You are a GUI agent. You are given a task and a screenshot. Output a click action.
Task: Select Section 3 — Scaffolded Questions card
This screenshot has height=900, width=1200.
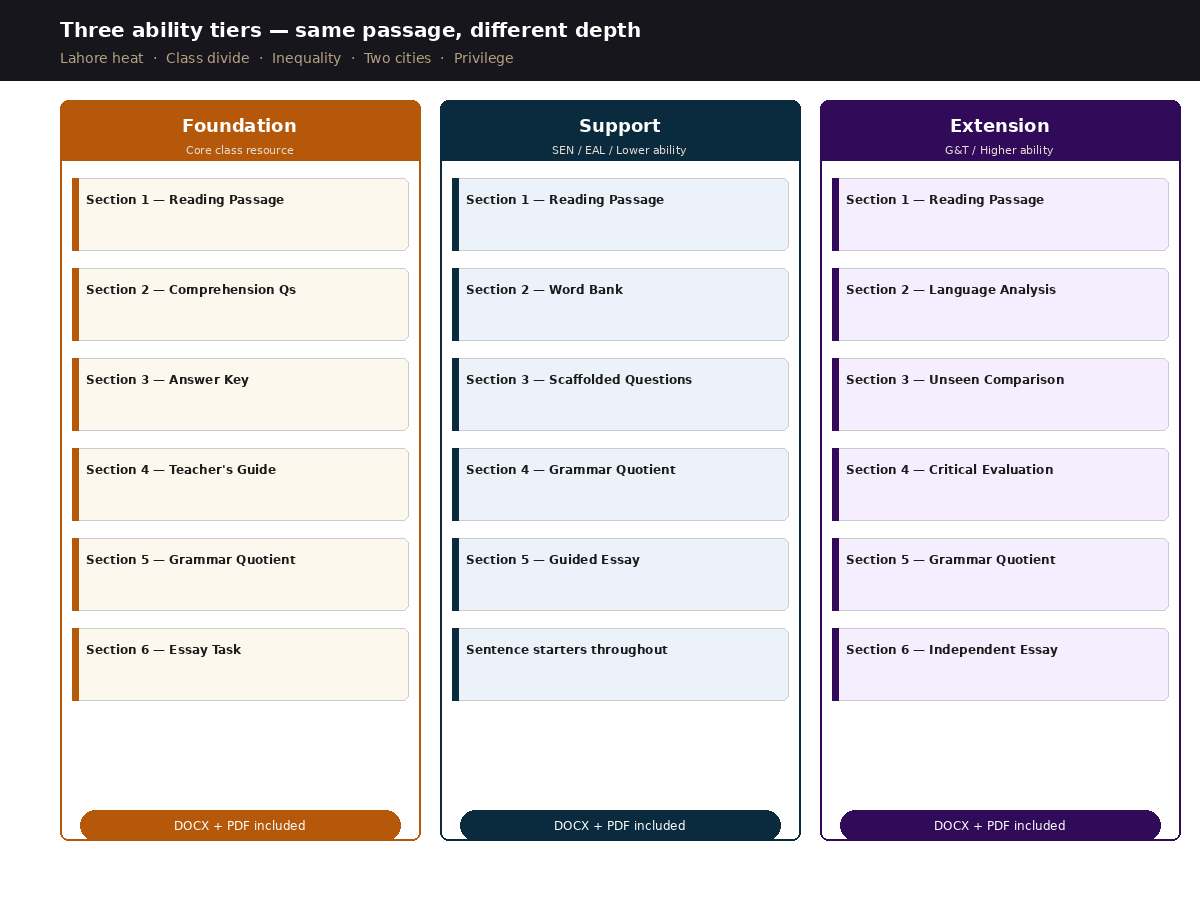click(x=620, y=395)
